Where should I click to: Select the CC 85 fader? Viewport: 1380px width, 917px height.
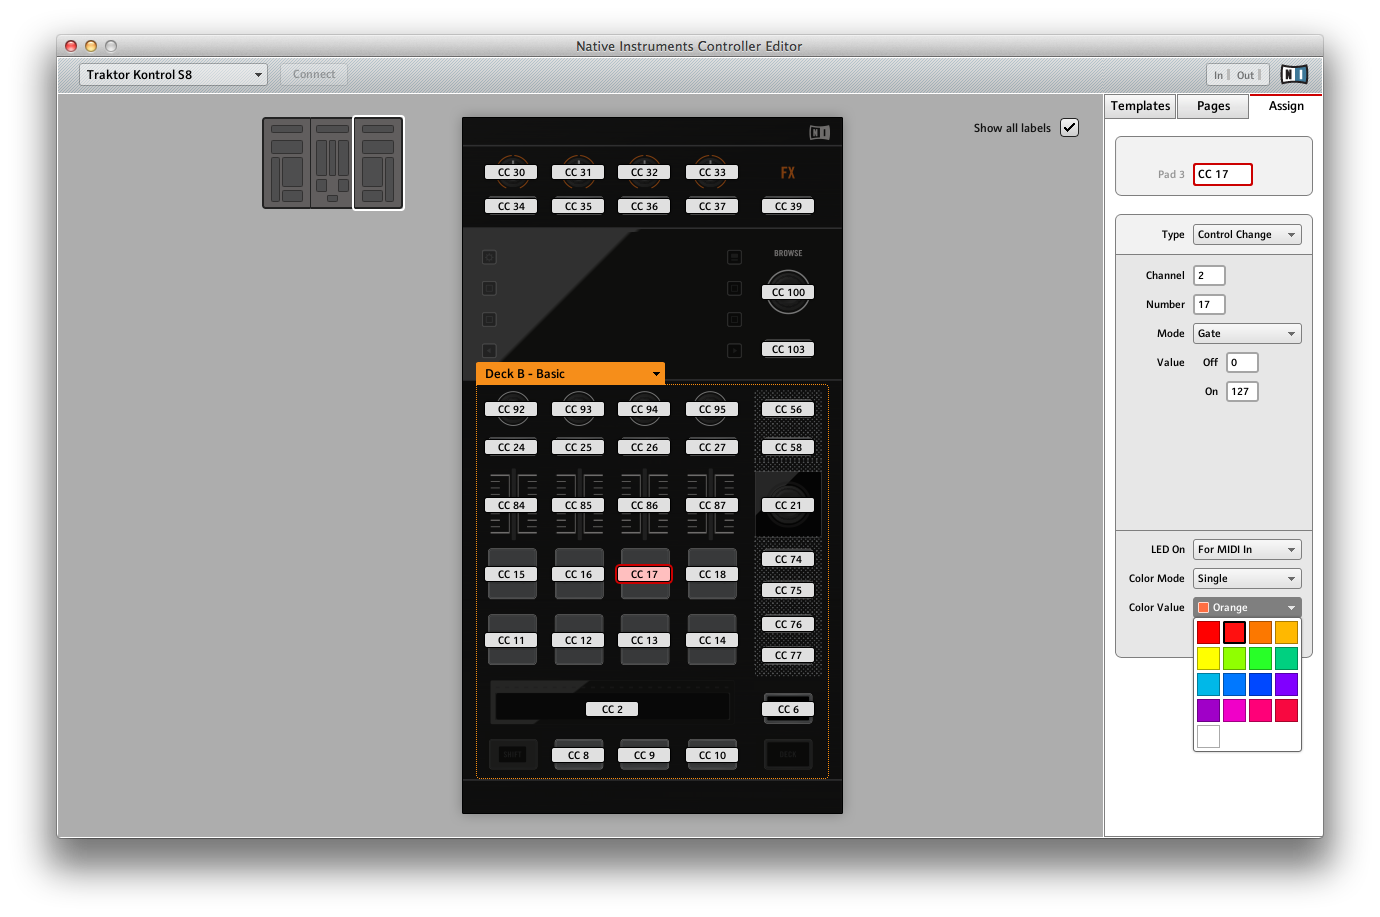(578, 505)
